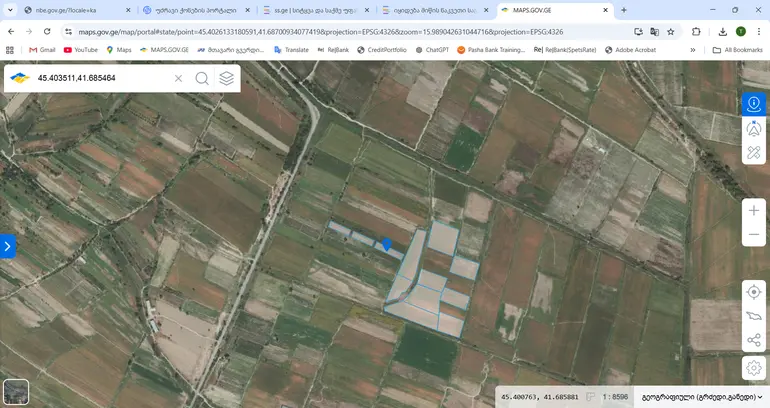Open a new browser tab
770x408 pixels.
tap(624, 10)
